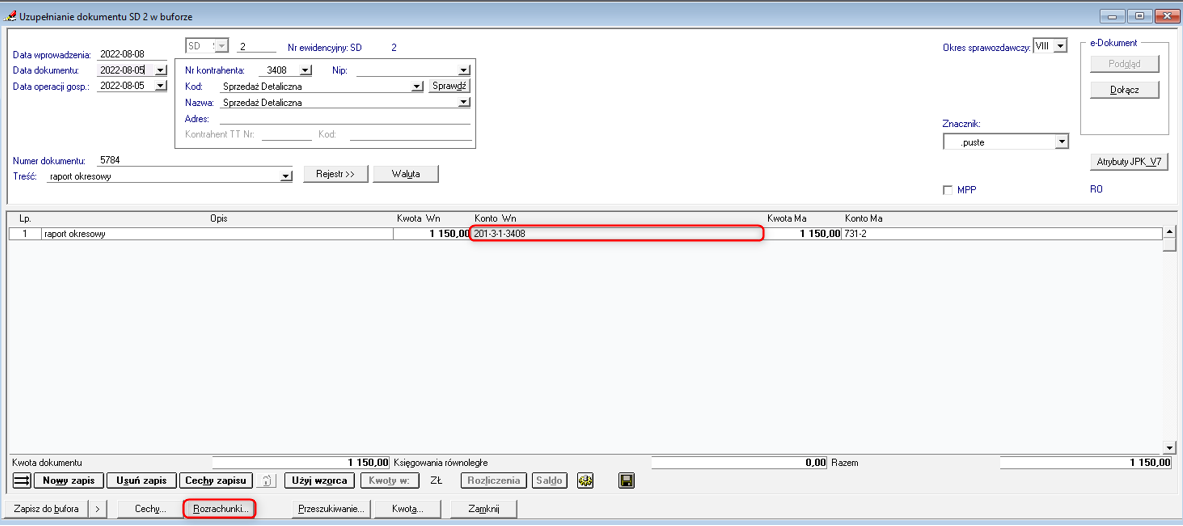1183x526 pixels.
Task: Click the floppy disk save icon
Action: (x=625, y=480)
